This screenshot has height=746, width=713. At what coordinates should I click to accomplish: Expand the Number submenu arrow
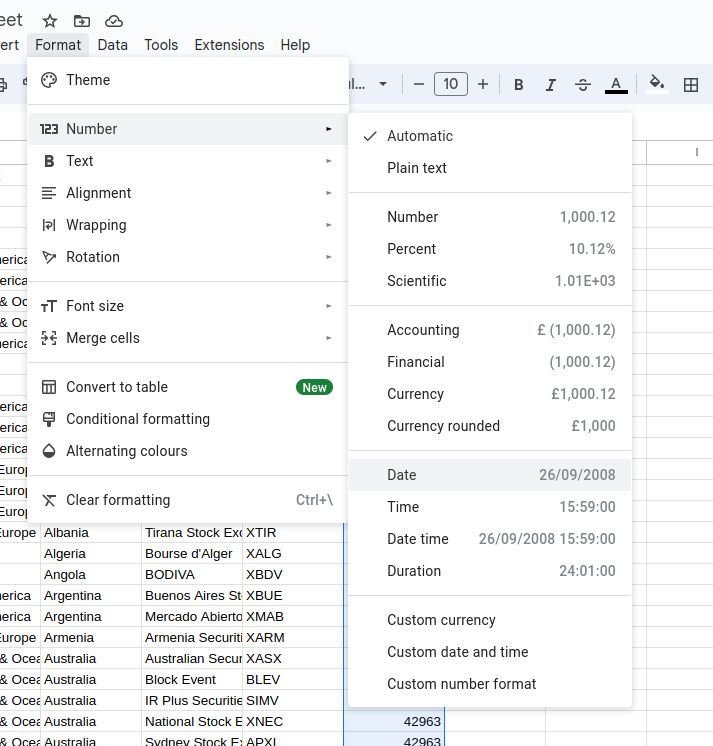pyautogui.click(x=328, y=129)
